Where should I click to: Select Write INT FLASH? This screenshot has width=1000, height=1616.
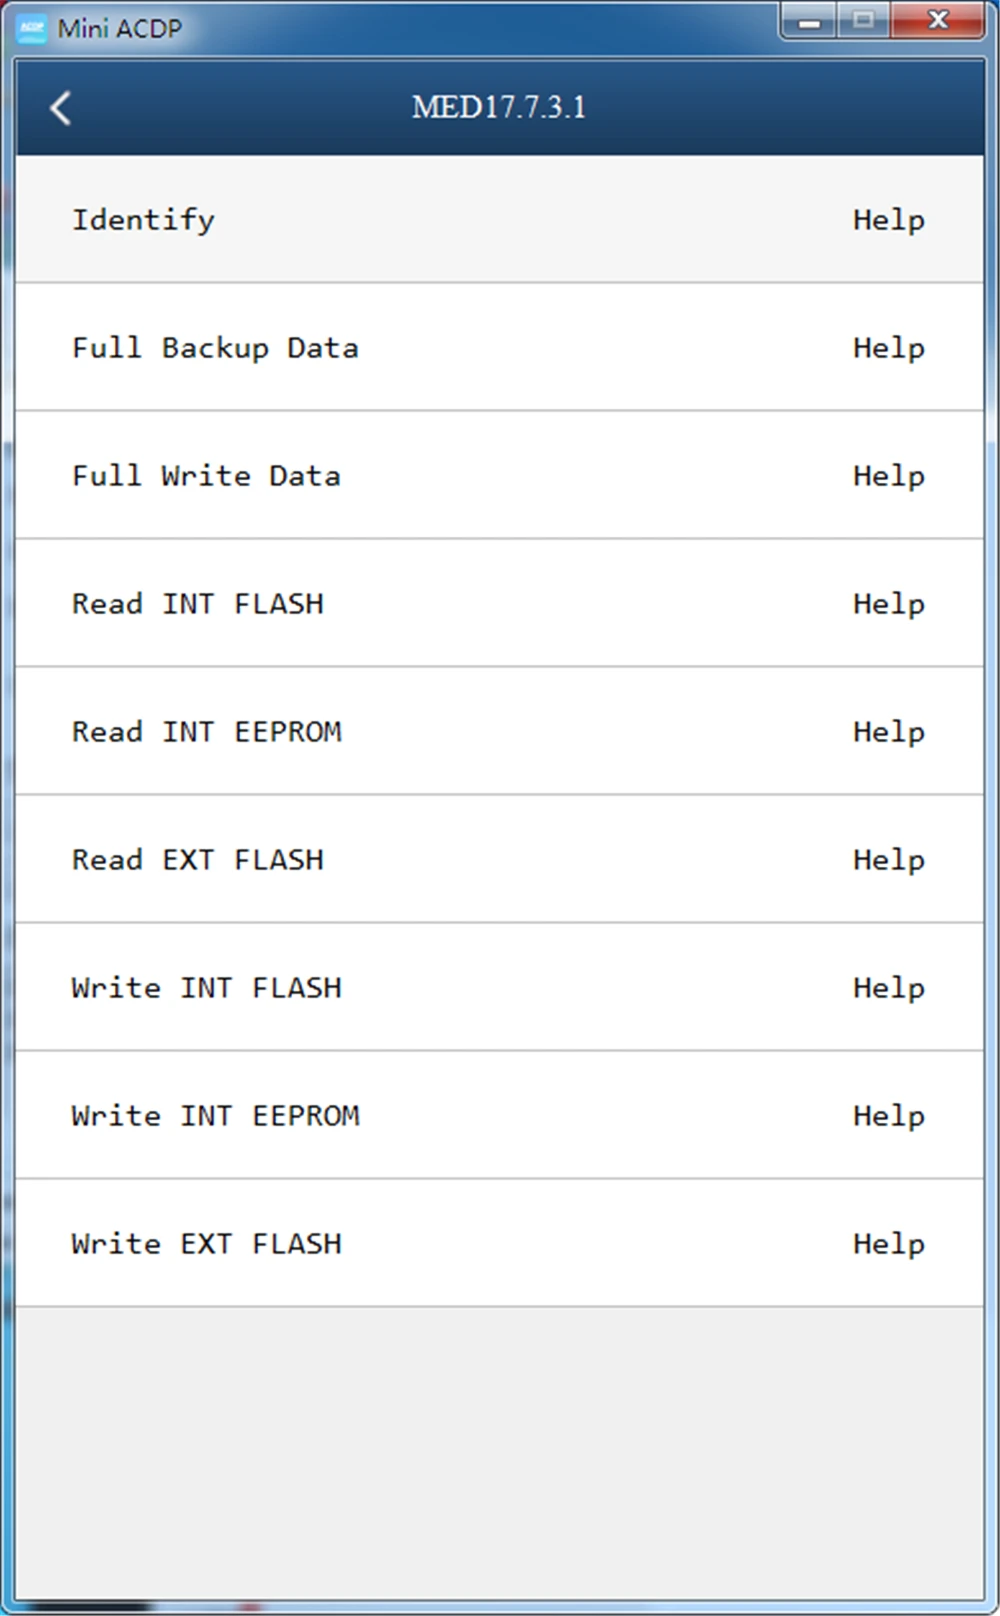[207, 988]
